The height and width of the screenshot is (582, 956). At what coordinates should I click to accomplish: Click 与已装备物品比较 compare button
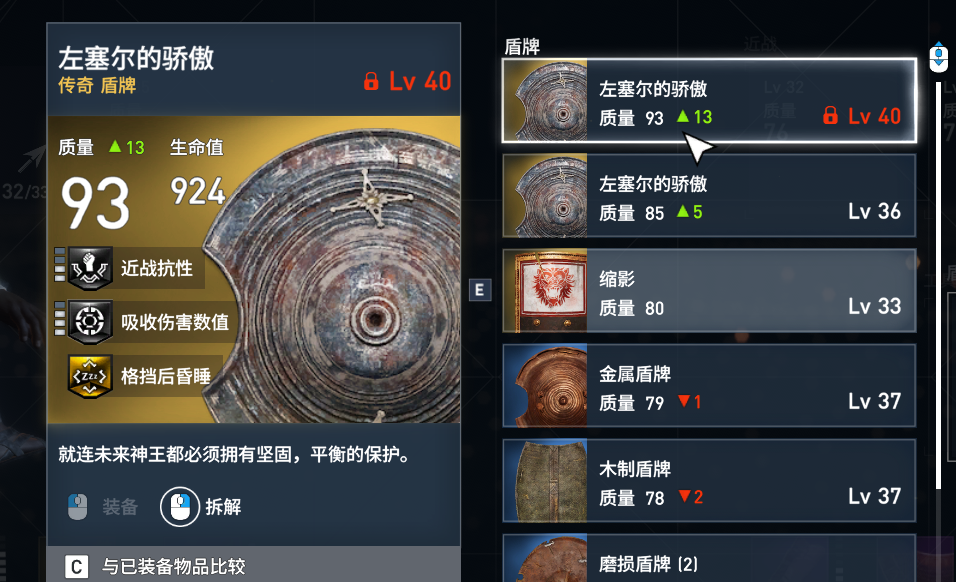(174, 566)
